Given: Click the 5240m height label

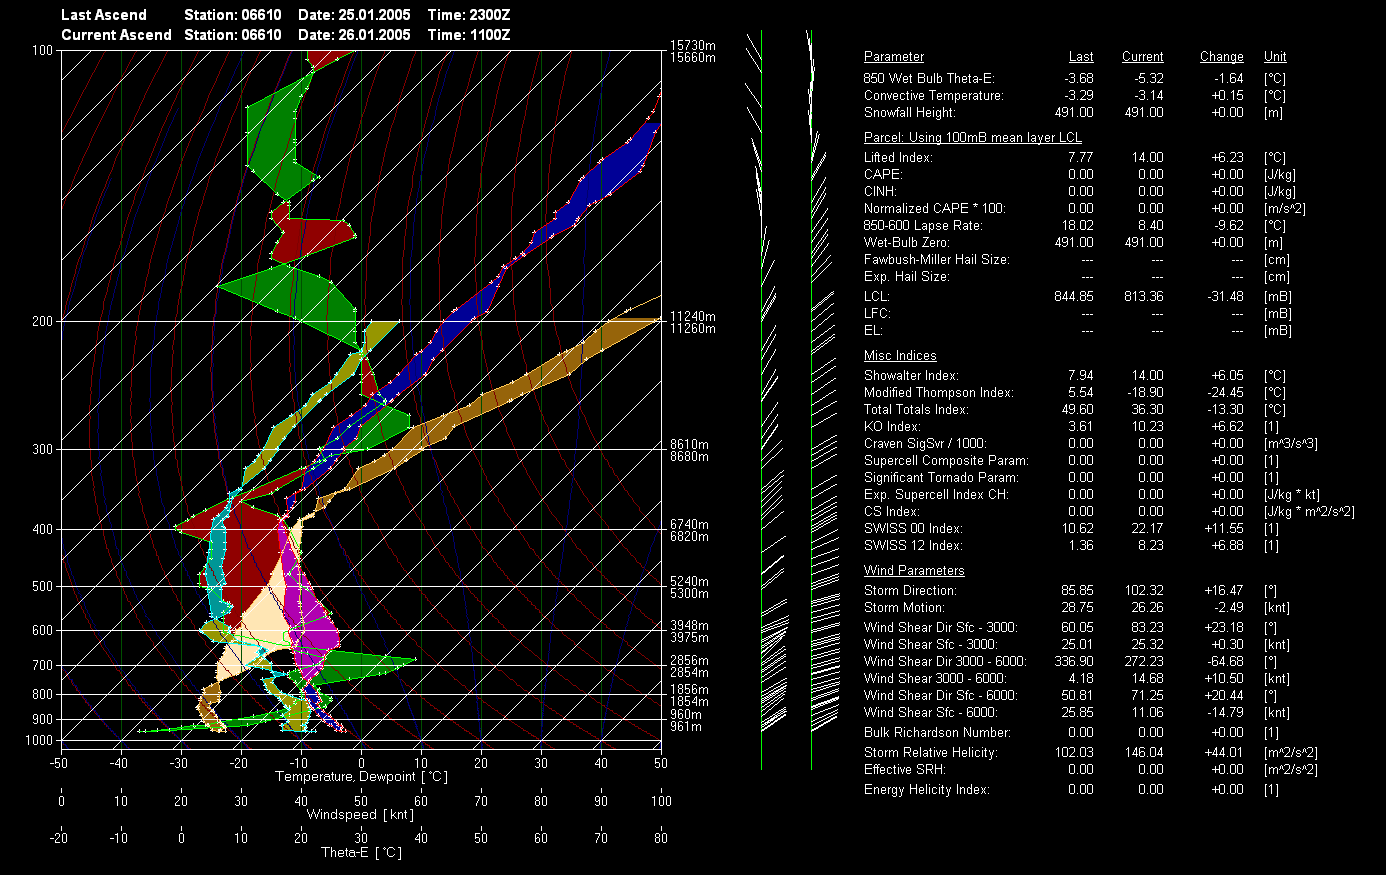Looking at the screenshot, I should 690,581.
